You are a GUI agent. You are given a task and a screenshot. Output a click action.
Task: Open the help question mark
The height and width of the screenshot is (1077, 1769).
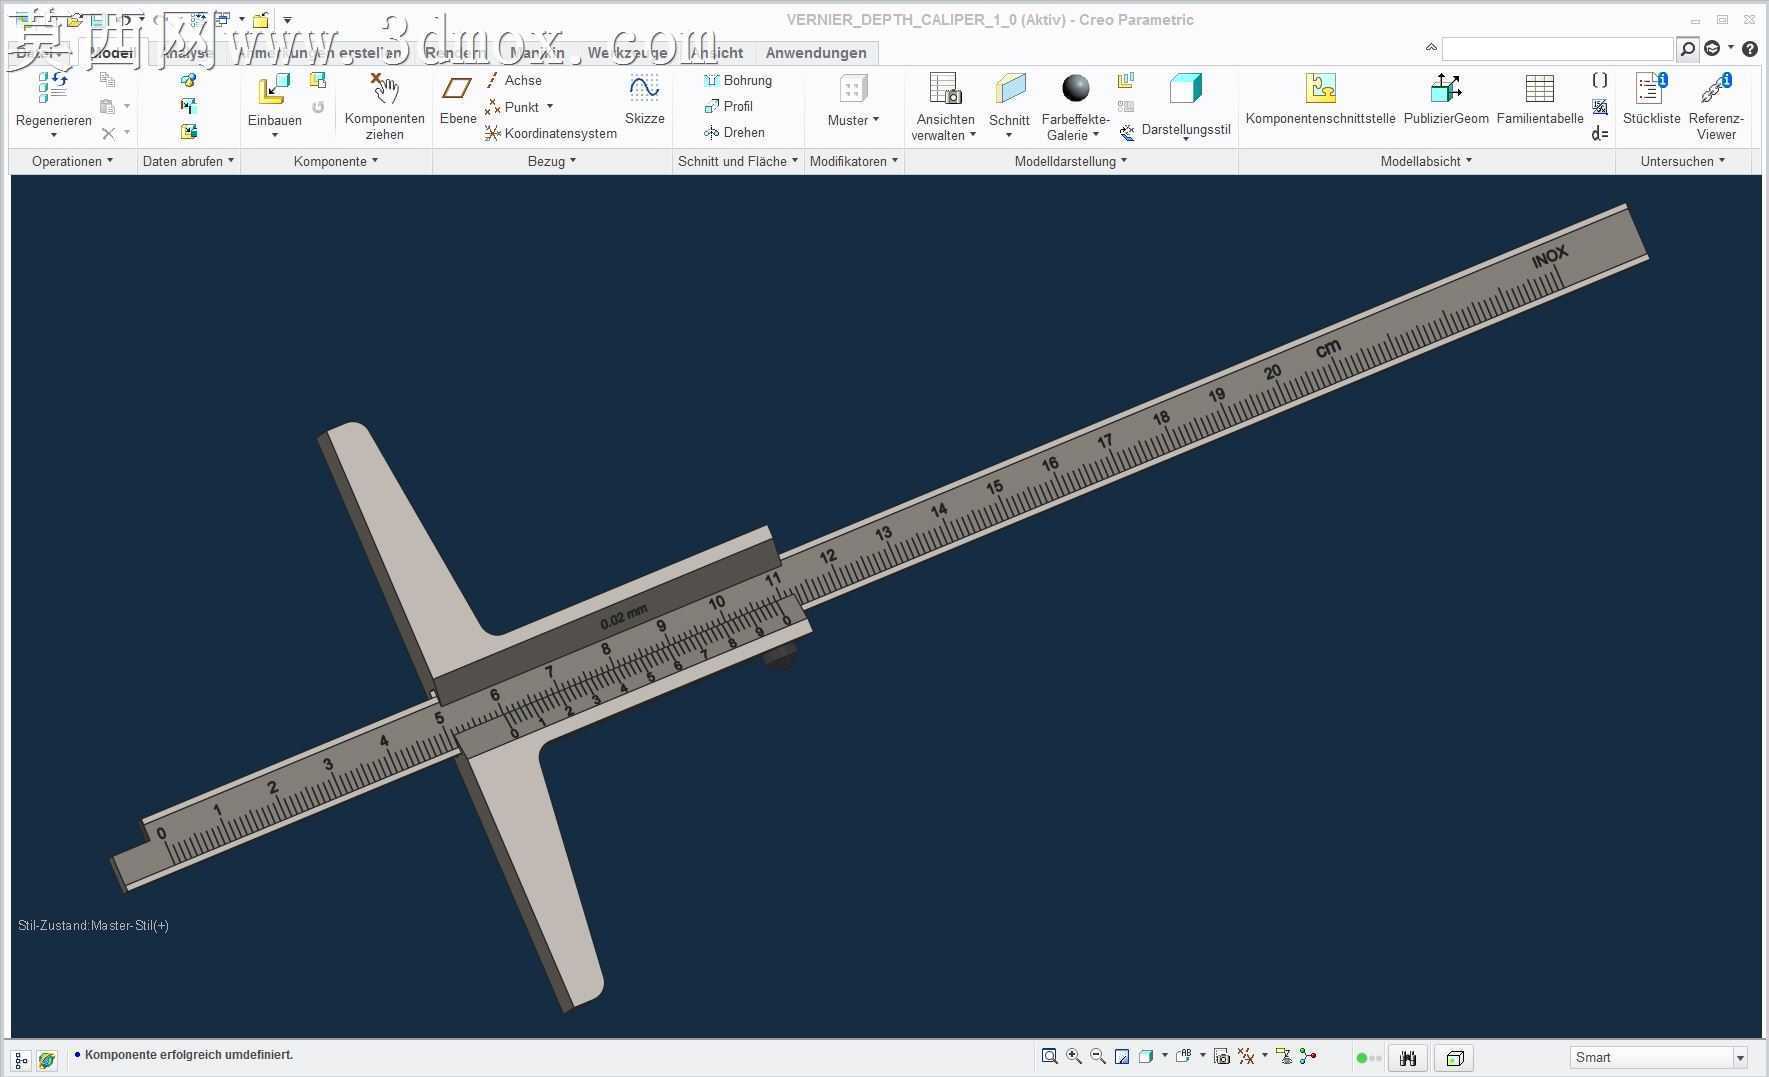click(1750, 48)
